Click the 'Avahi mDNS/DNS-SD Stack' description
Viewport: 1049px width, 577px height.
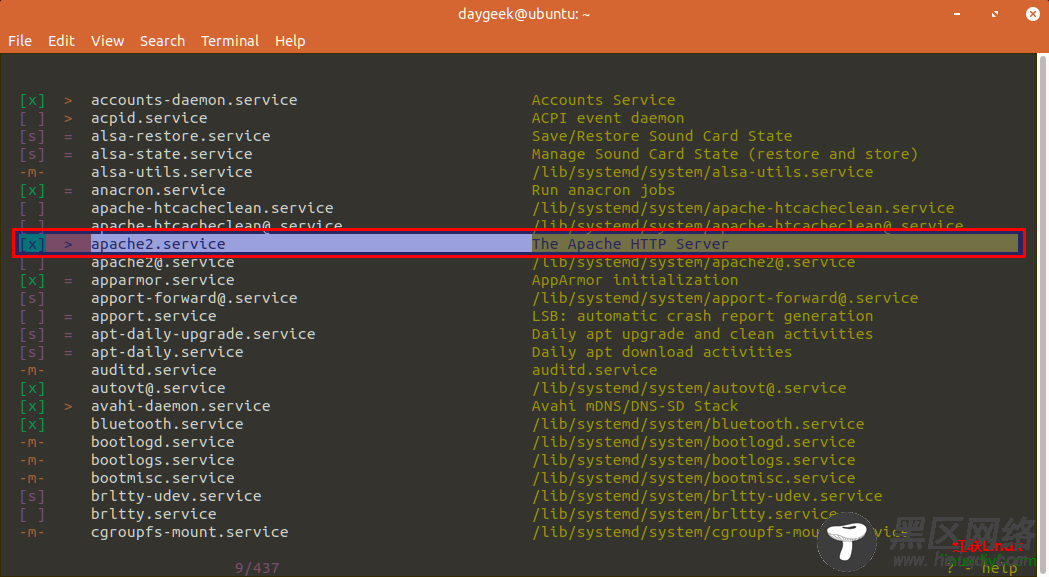point(635,406)
